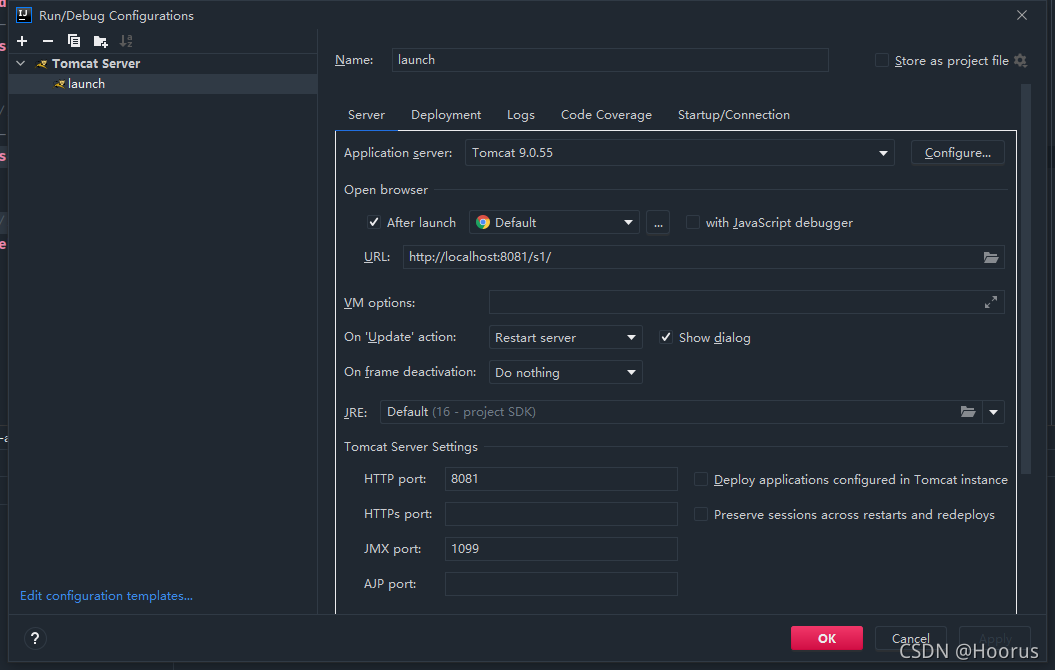Viewport: 1055px width, 670px height.
Task: Enable Preserve sessions across restarts and redeploys
Action: click(700, 514)
